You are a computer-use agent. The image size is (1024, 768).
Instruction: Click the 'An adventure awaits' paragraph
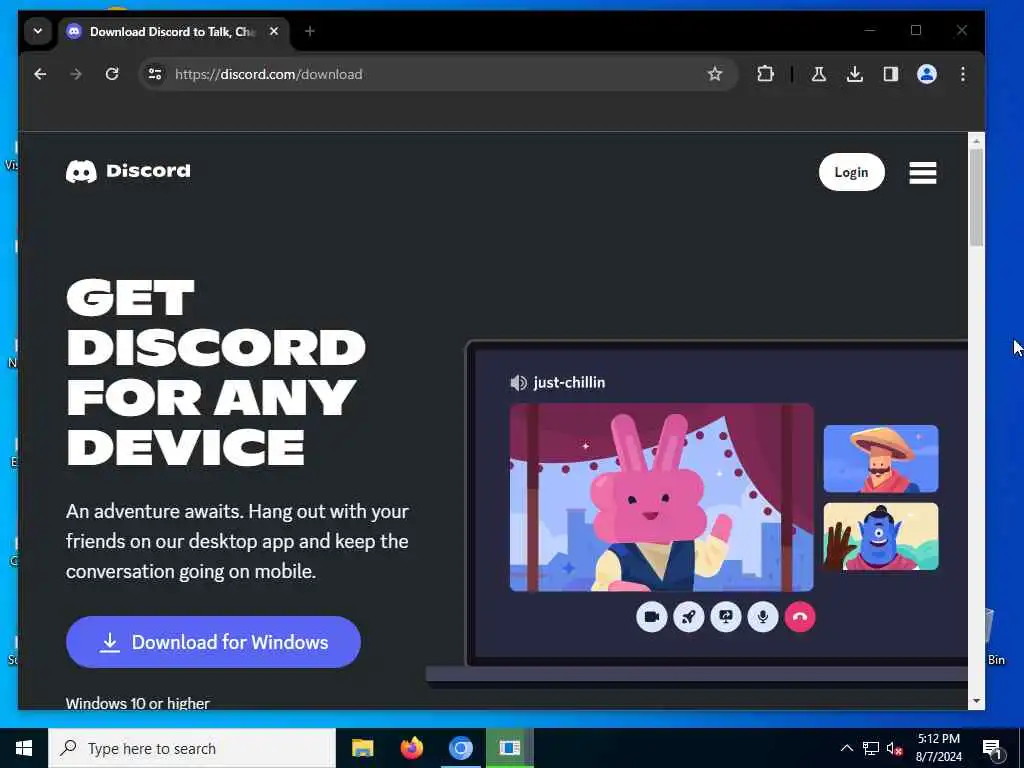[237, 541]
